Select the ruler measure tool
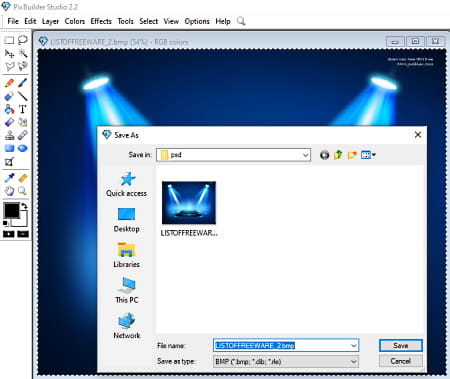This screenshot has height=379, width=450. coord(23,178)
